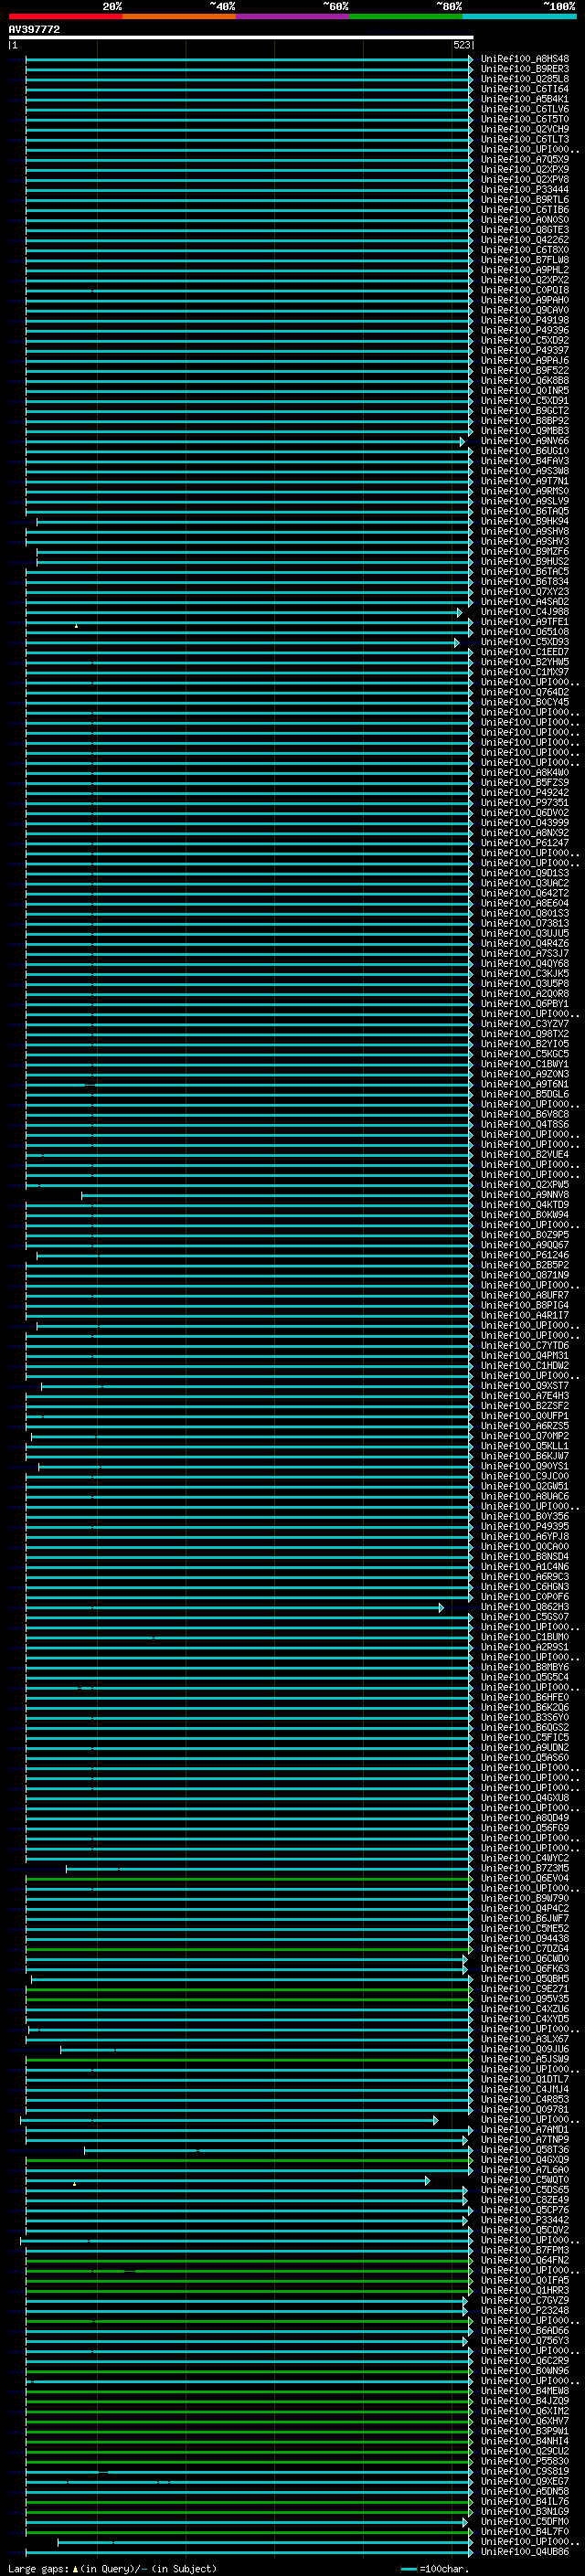This screenshot has width=585, height=2576.
Task: Select hit label UniRef100_Q65108
Action: pyautogui.click(x=524, y=632)
